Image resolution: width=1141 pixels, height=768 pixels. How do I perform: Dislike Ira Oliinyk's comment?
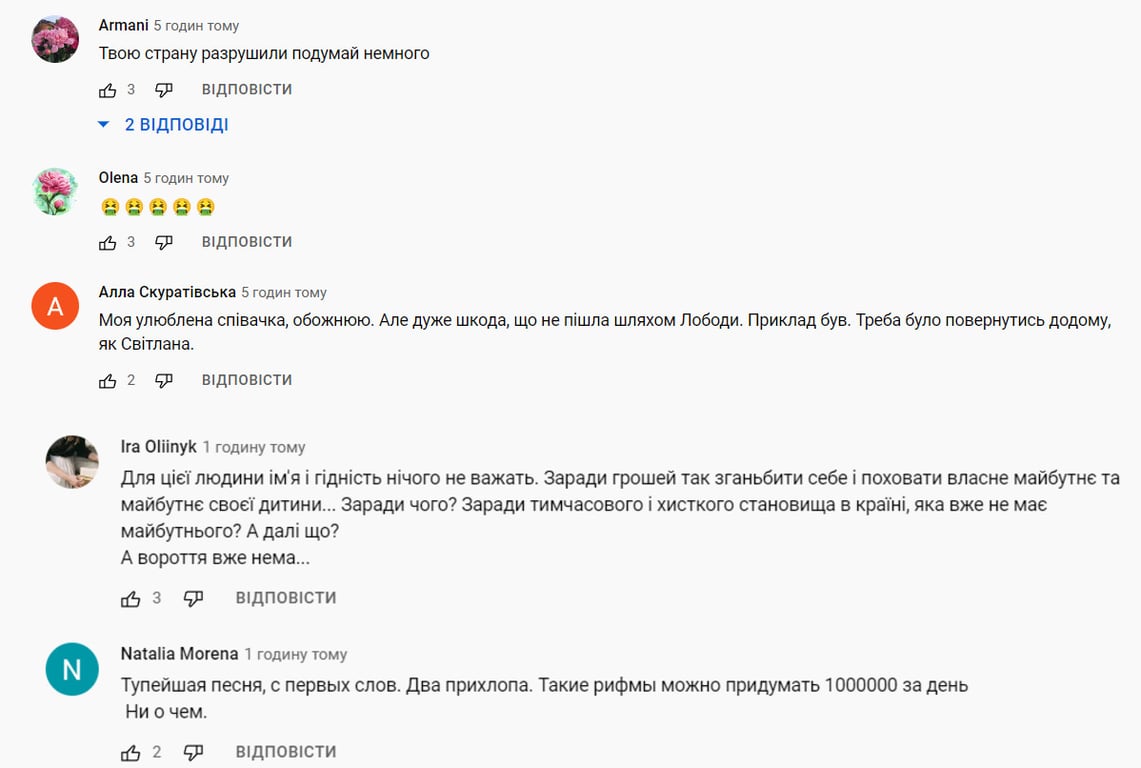[193, 598]
